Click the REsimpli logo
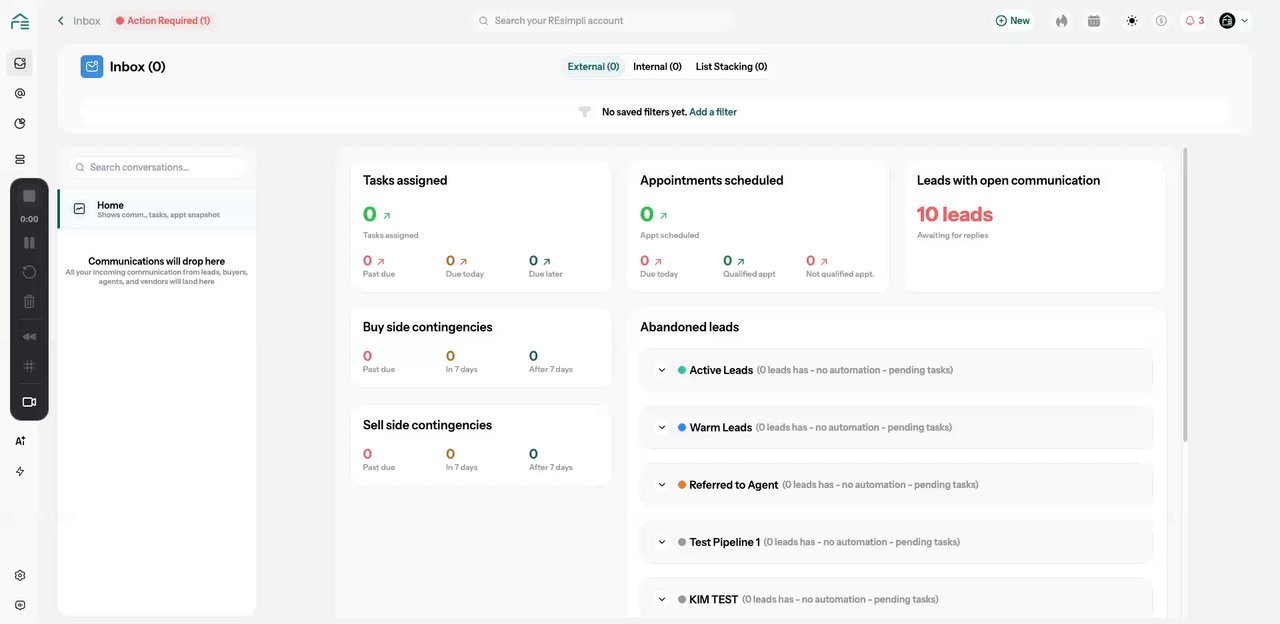The width and height of the screenshot is (1280, 624). pyautogui.click(x=20, y=21)
